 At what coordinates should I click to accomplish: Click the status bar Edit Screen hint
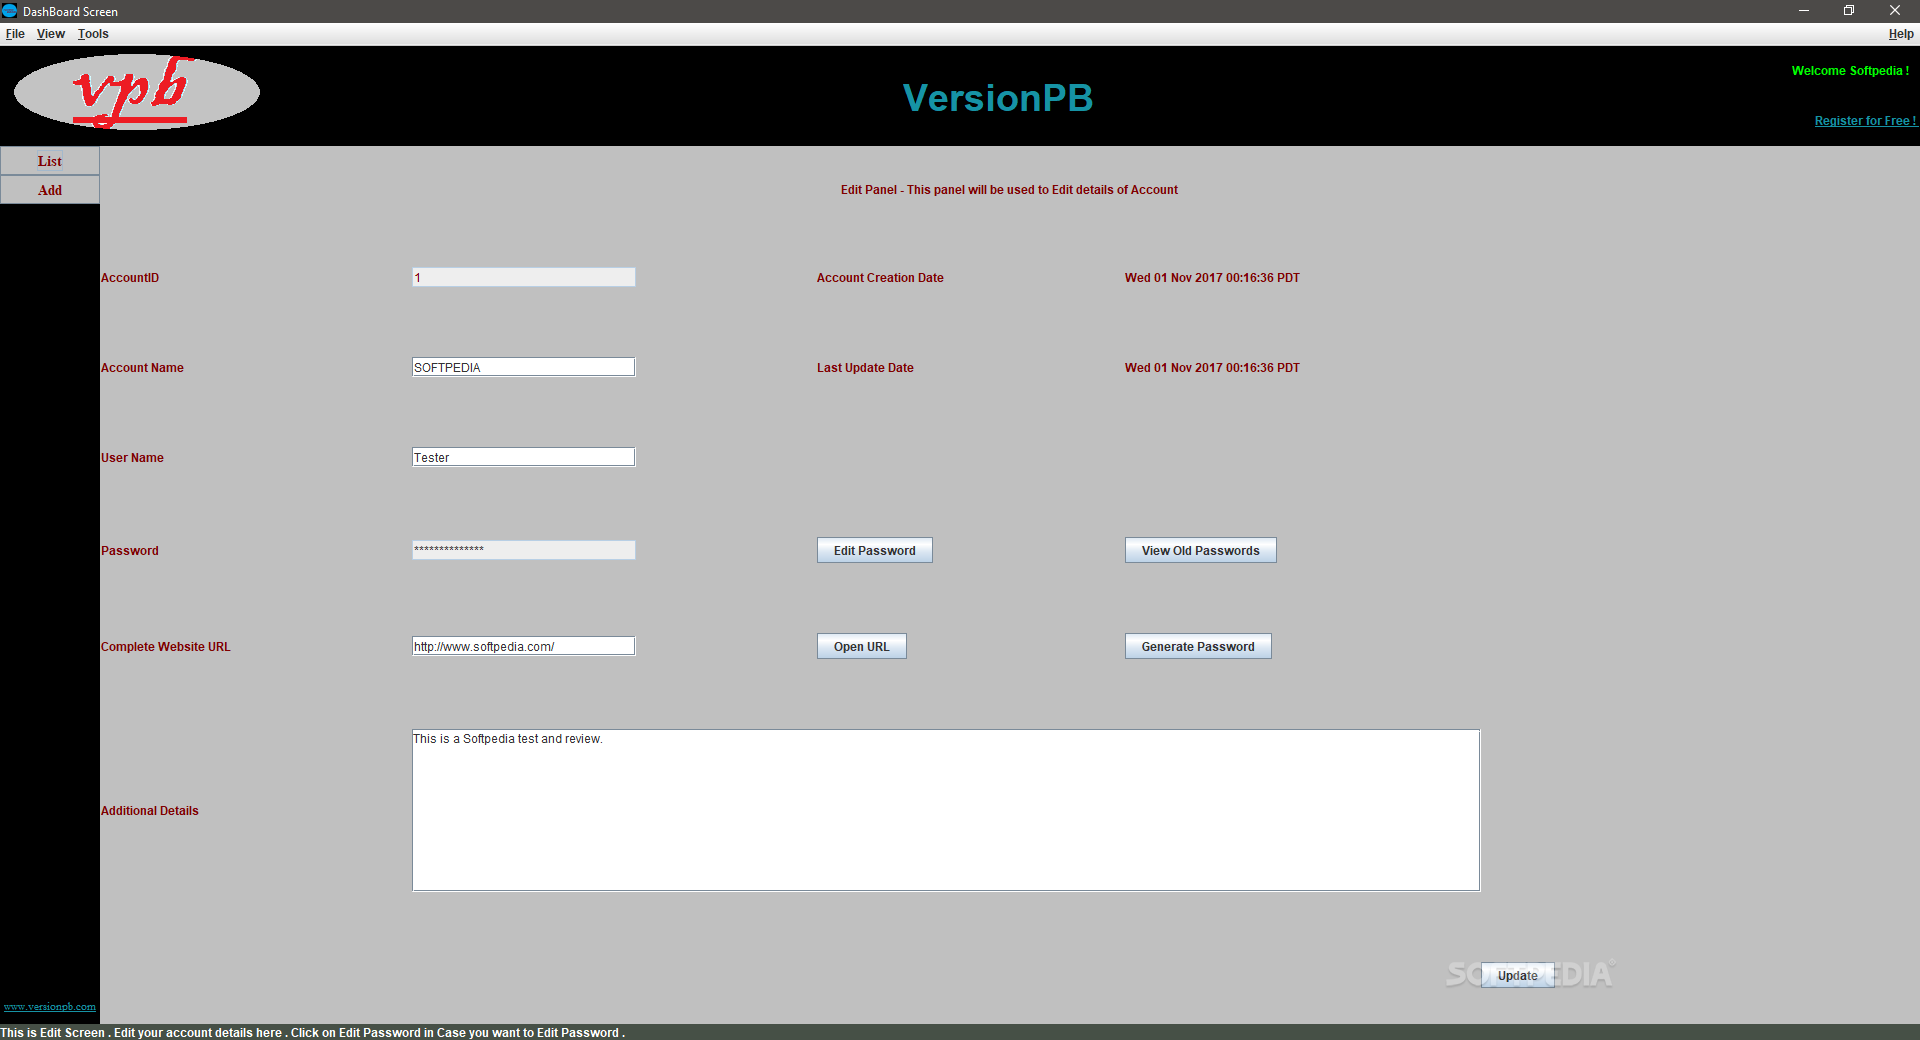point(313,1033)
